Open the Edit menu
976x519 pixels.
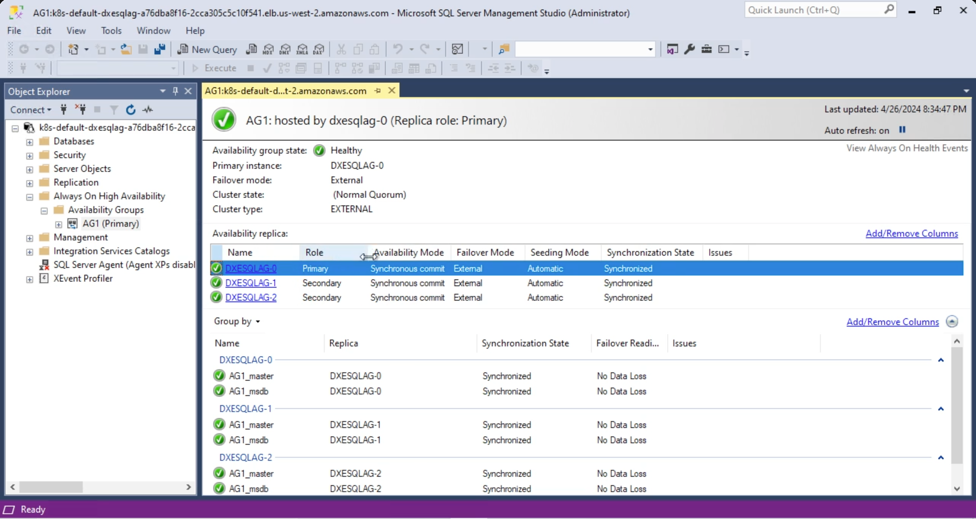[x=44, y=30]
